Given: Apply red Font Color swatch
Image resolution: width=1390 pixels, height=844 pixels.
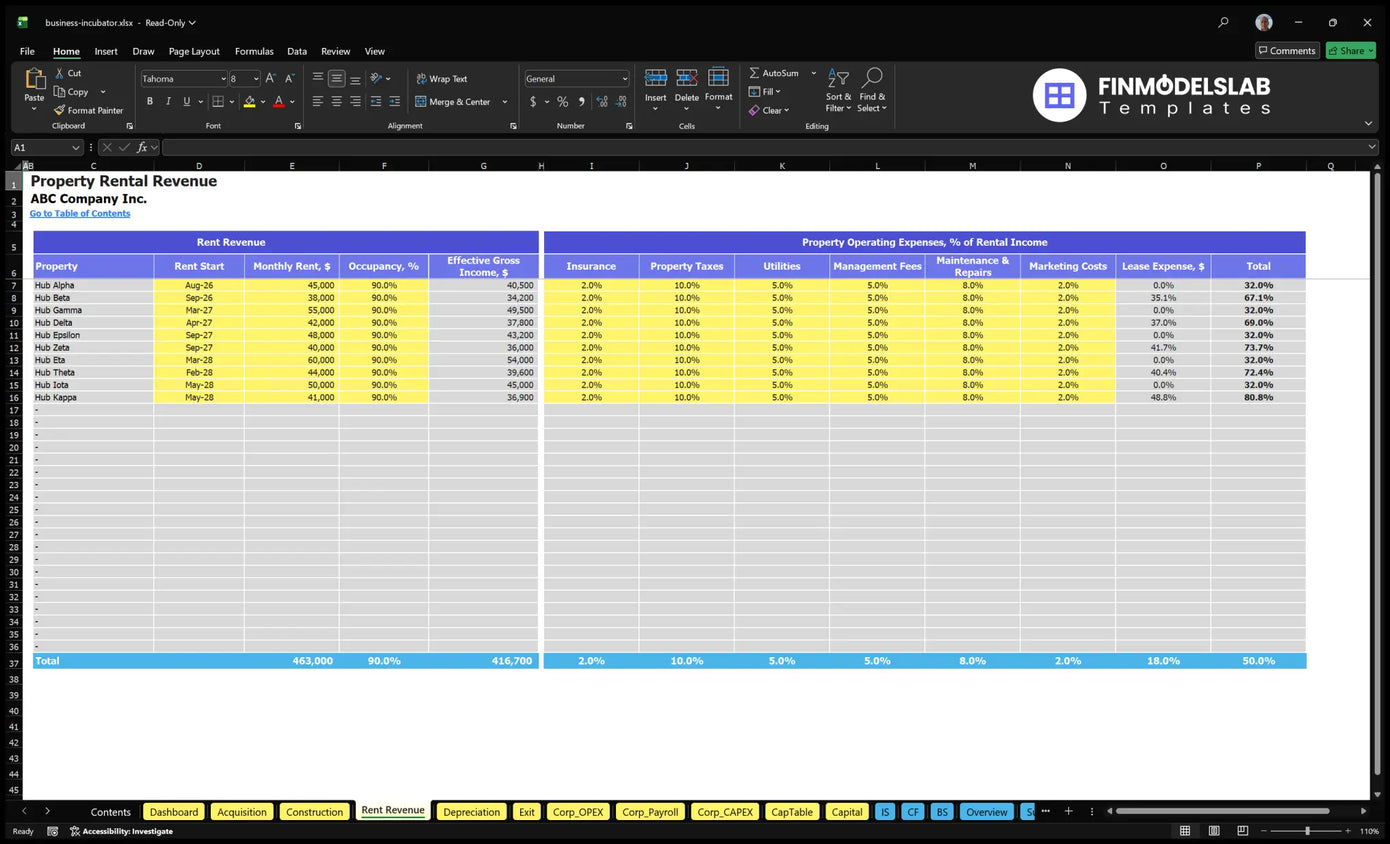Looking at the screenshot, I should pyautogui.click(x=278, y=101).
